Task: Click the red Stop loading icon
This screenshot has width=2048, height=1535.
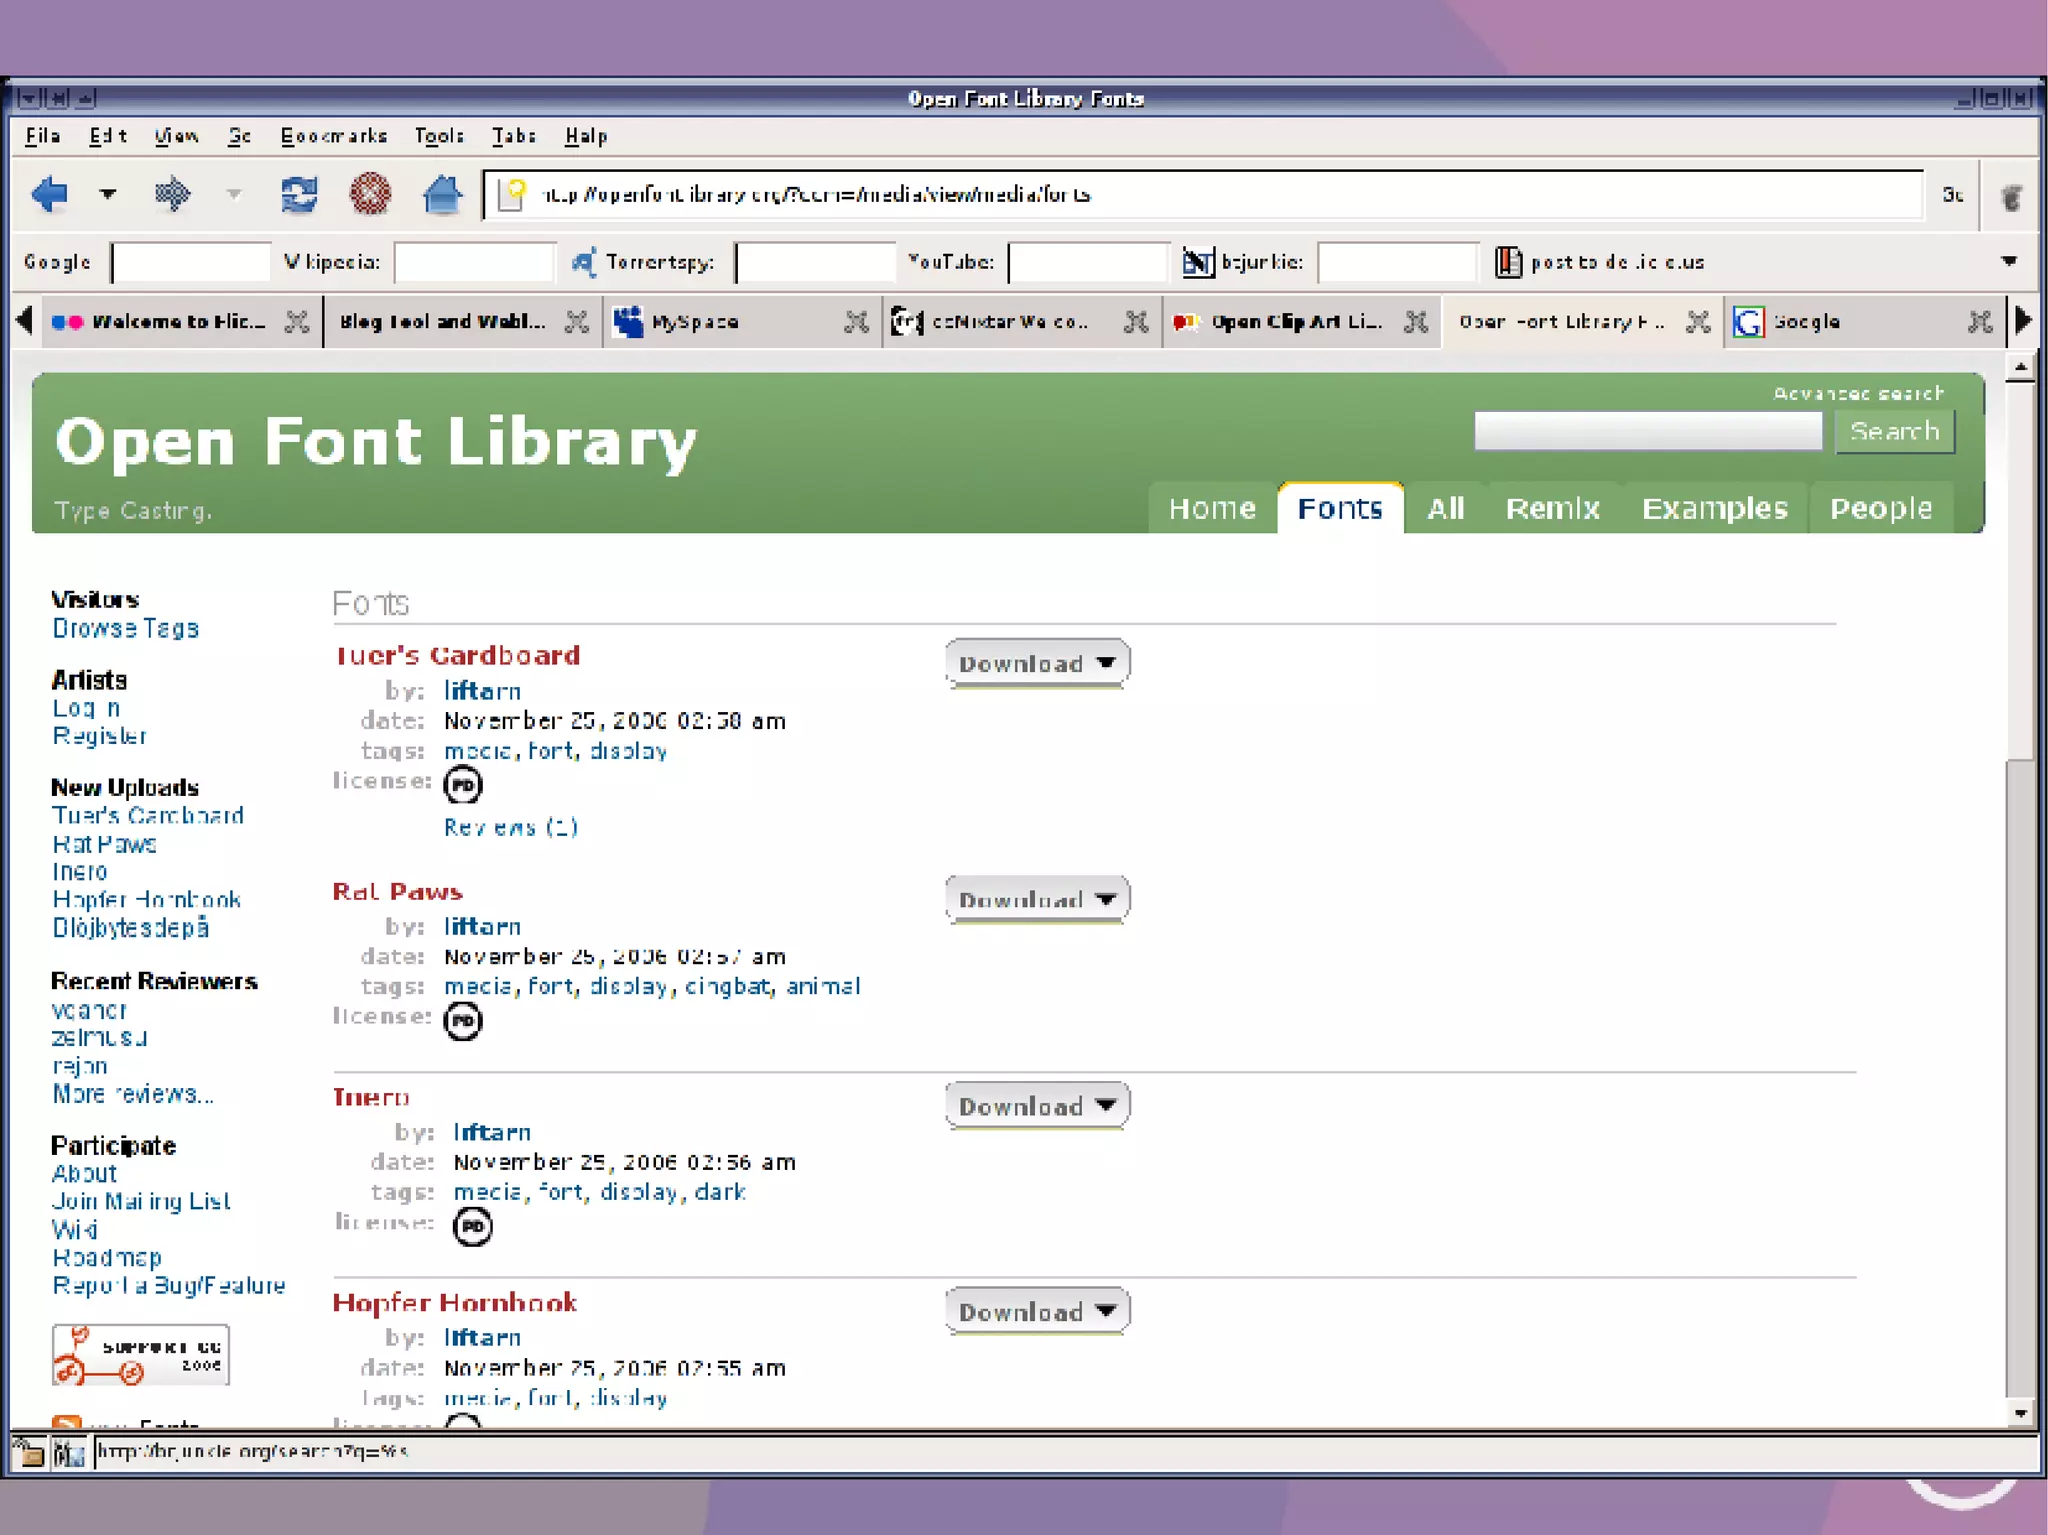Action: pyautogui.click(x=370, y=194)
